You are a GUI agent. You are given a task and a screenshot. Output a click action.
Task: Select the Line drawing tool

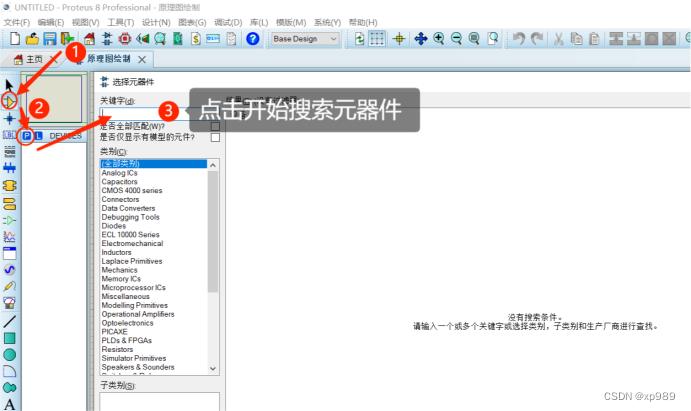click(9, 321)
